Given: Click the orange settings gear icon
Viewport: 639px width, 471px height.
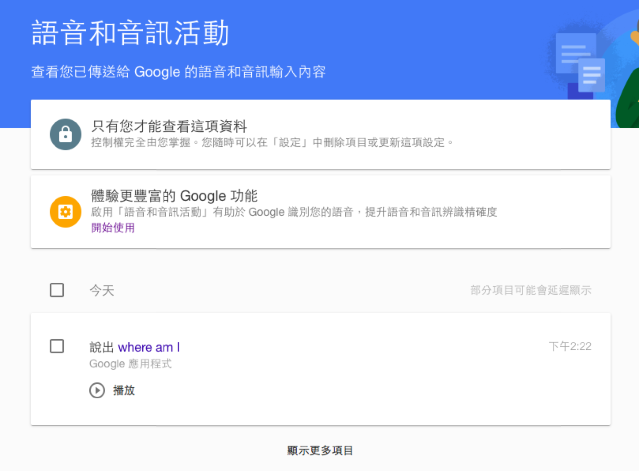Looking at the screenshot, I should click(65, 212).
